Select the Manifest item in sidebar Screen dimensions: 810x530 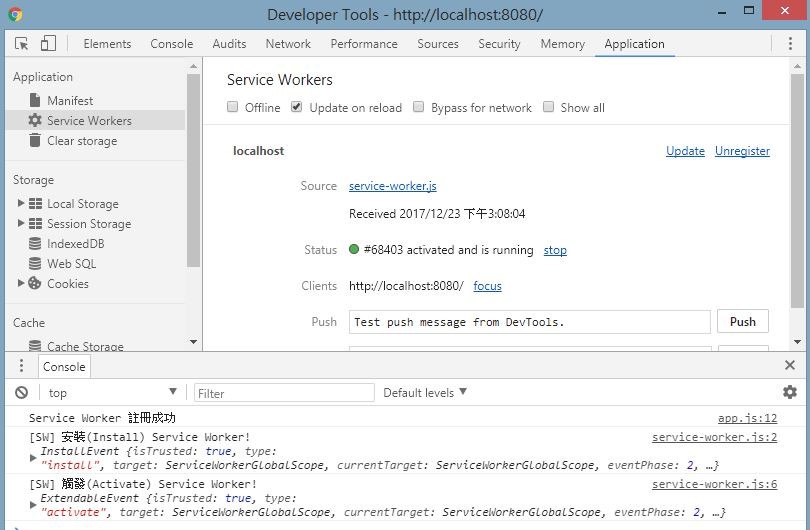[x=70, y=101]
